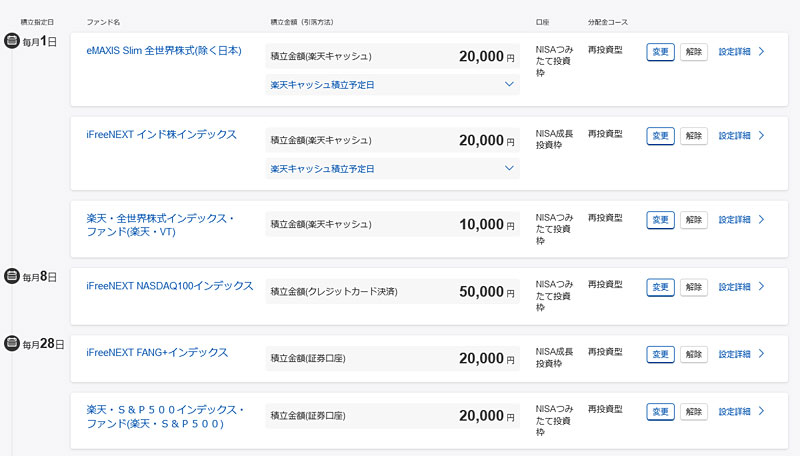
Task: Click 積立金額(証券口座) label in FANG+ row
Action: point(308,359)
